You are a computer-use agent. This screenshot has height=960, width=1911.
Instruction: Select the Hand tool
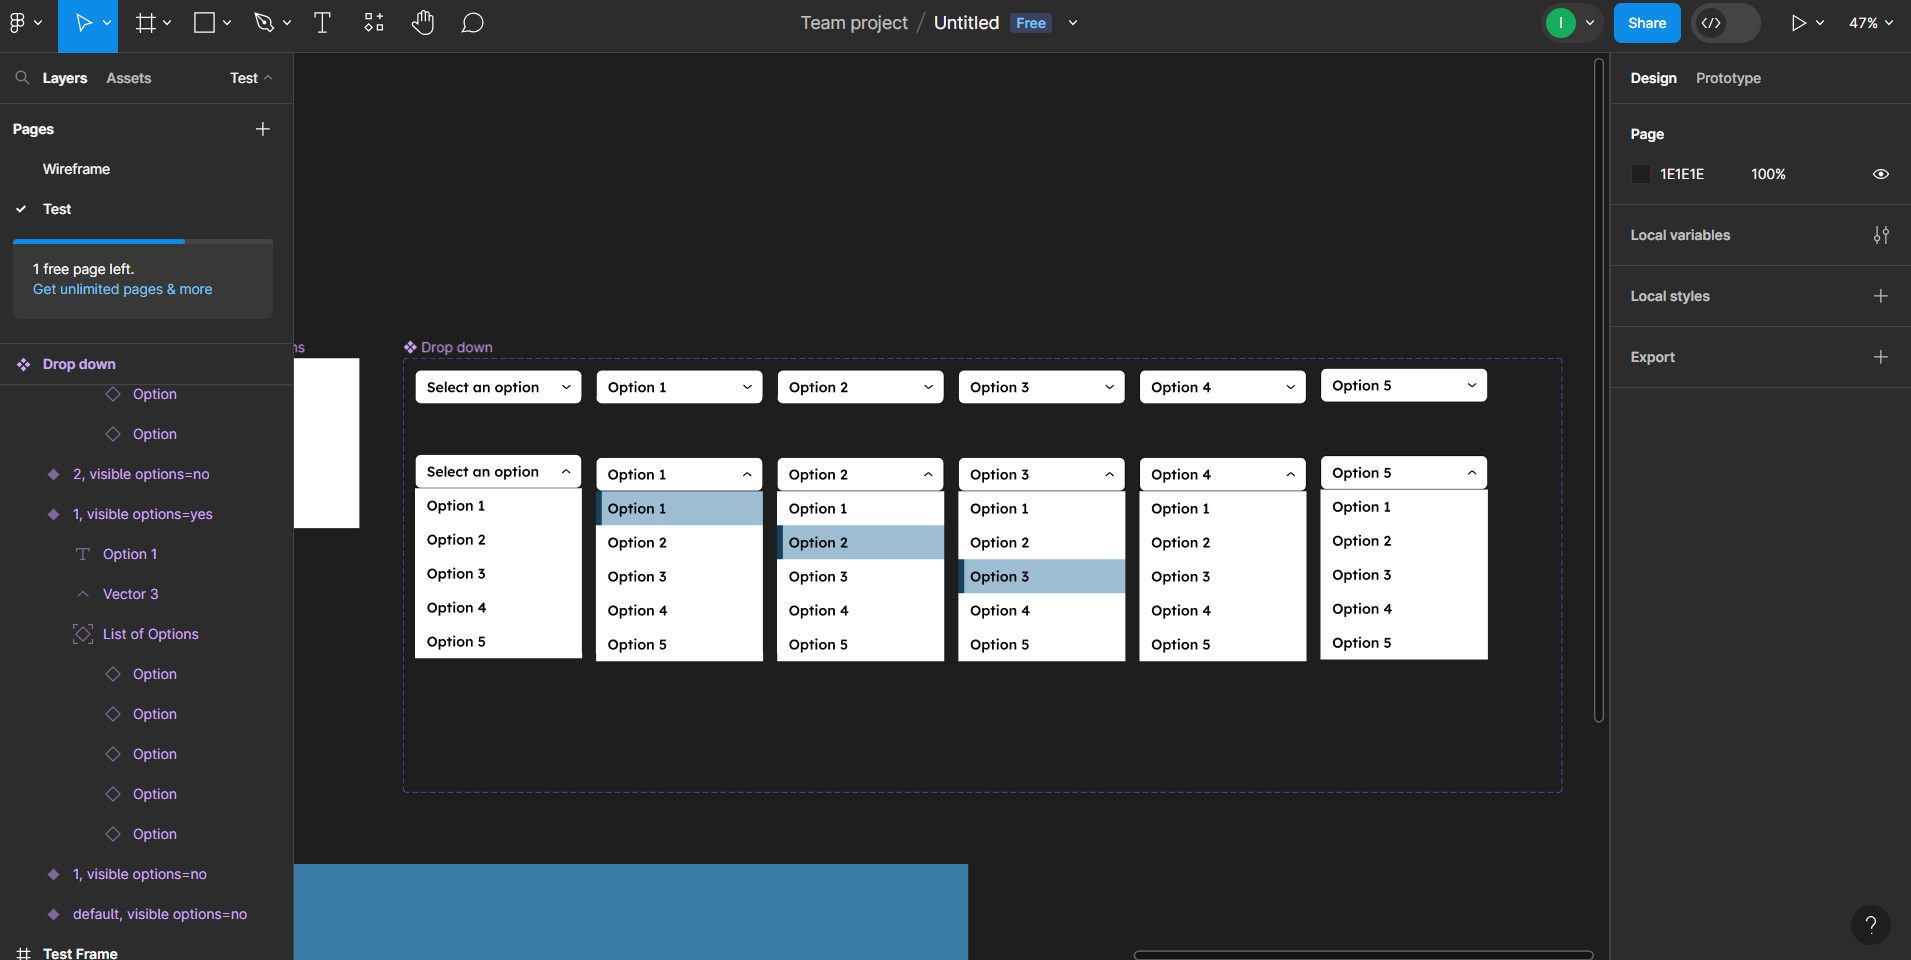(x=423, y=23)
